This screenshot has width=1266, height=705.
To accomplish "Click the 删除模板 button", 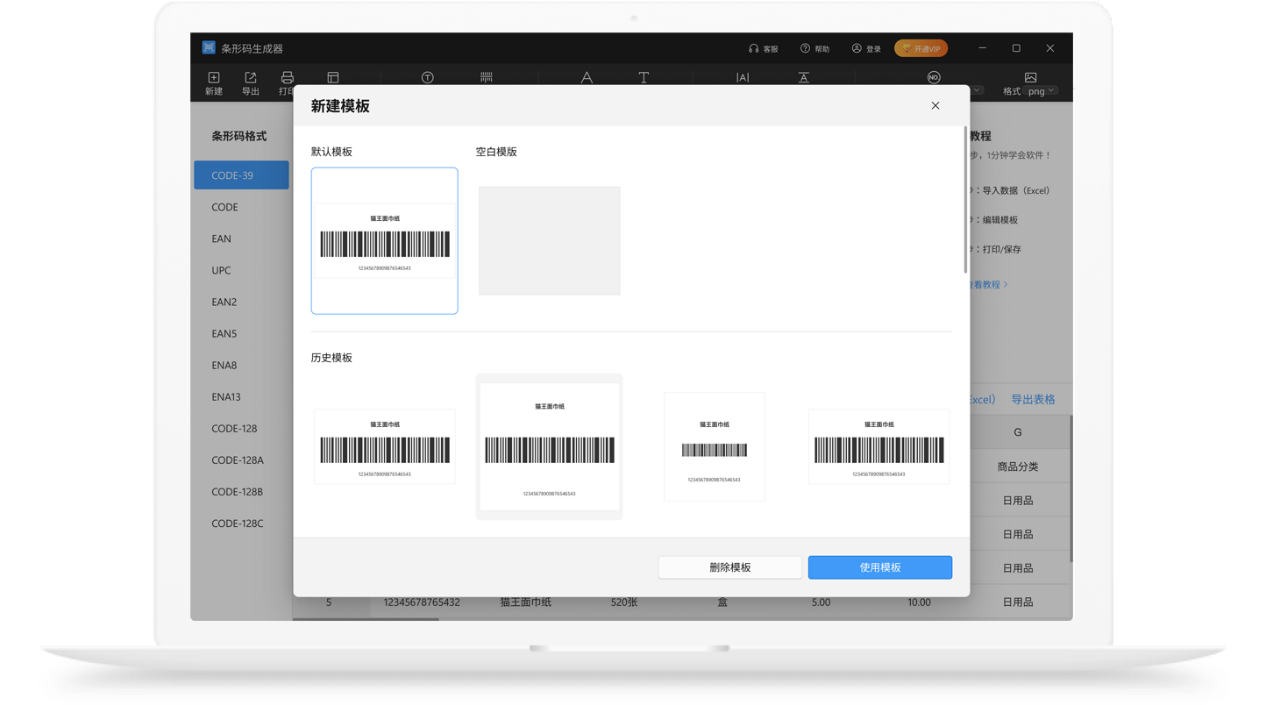I will [x=730, y=567].
